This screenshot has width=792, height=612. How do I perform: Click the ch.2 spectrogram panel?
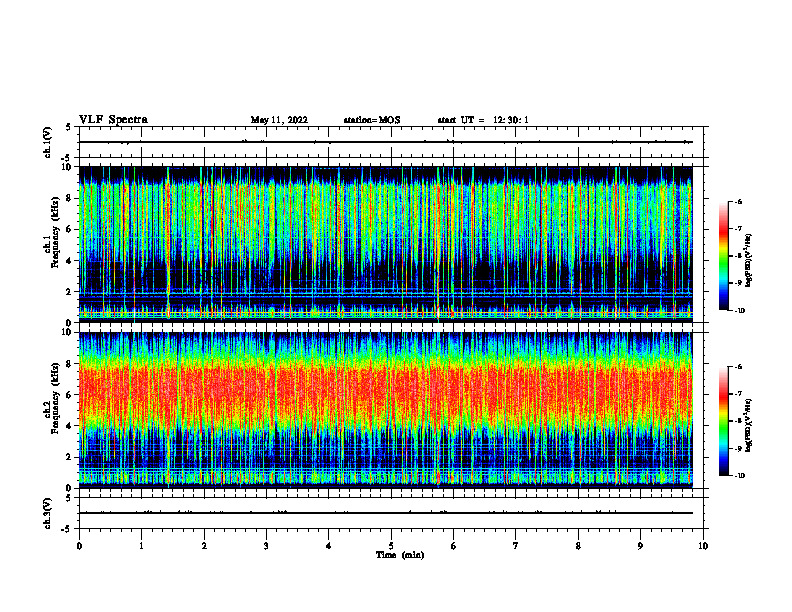385,410
